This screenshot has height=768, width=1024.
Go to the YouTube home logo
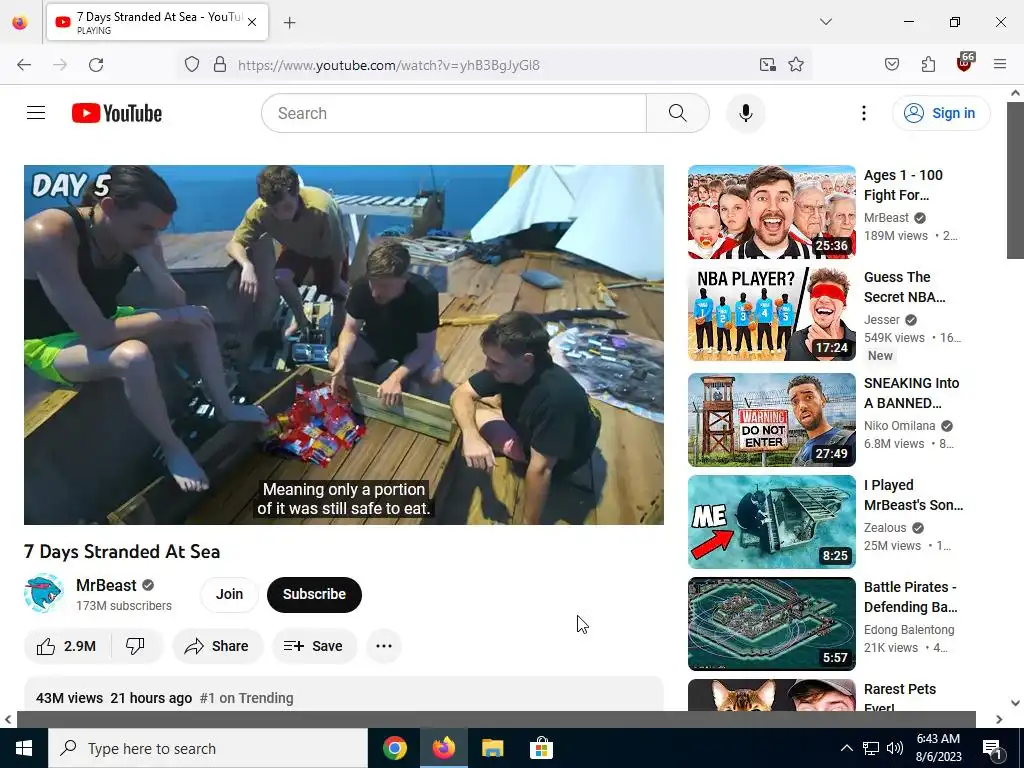click(x=116, y=113)
